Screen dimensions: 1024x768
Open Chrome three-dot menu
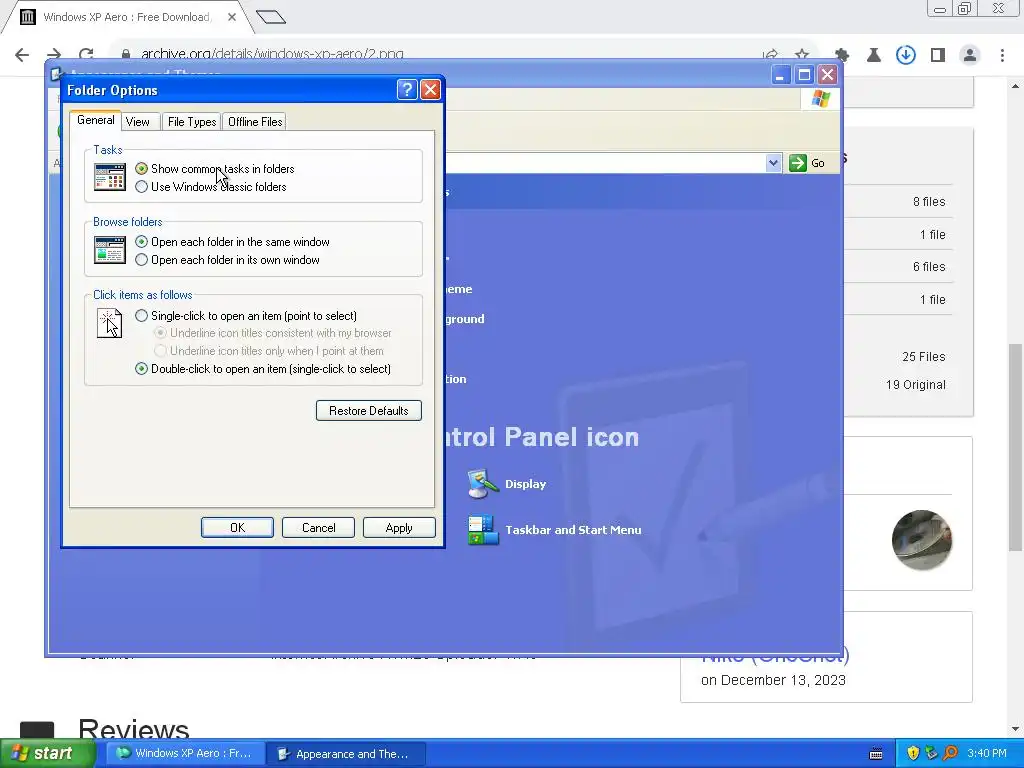point(1002,56)
